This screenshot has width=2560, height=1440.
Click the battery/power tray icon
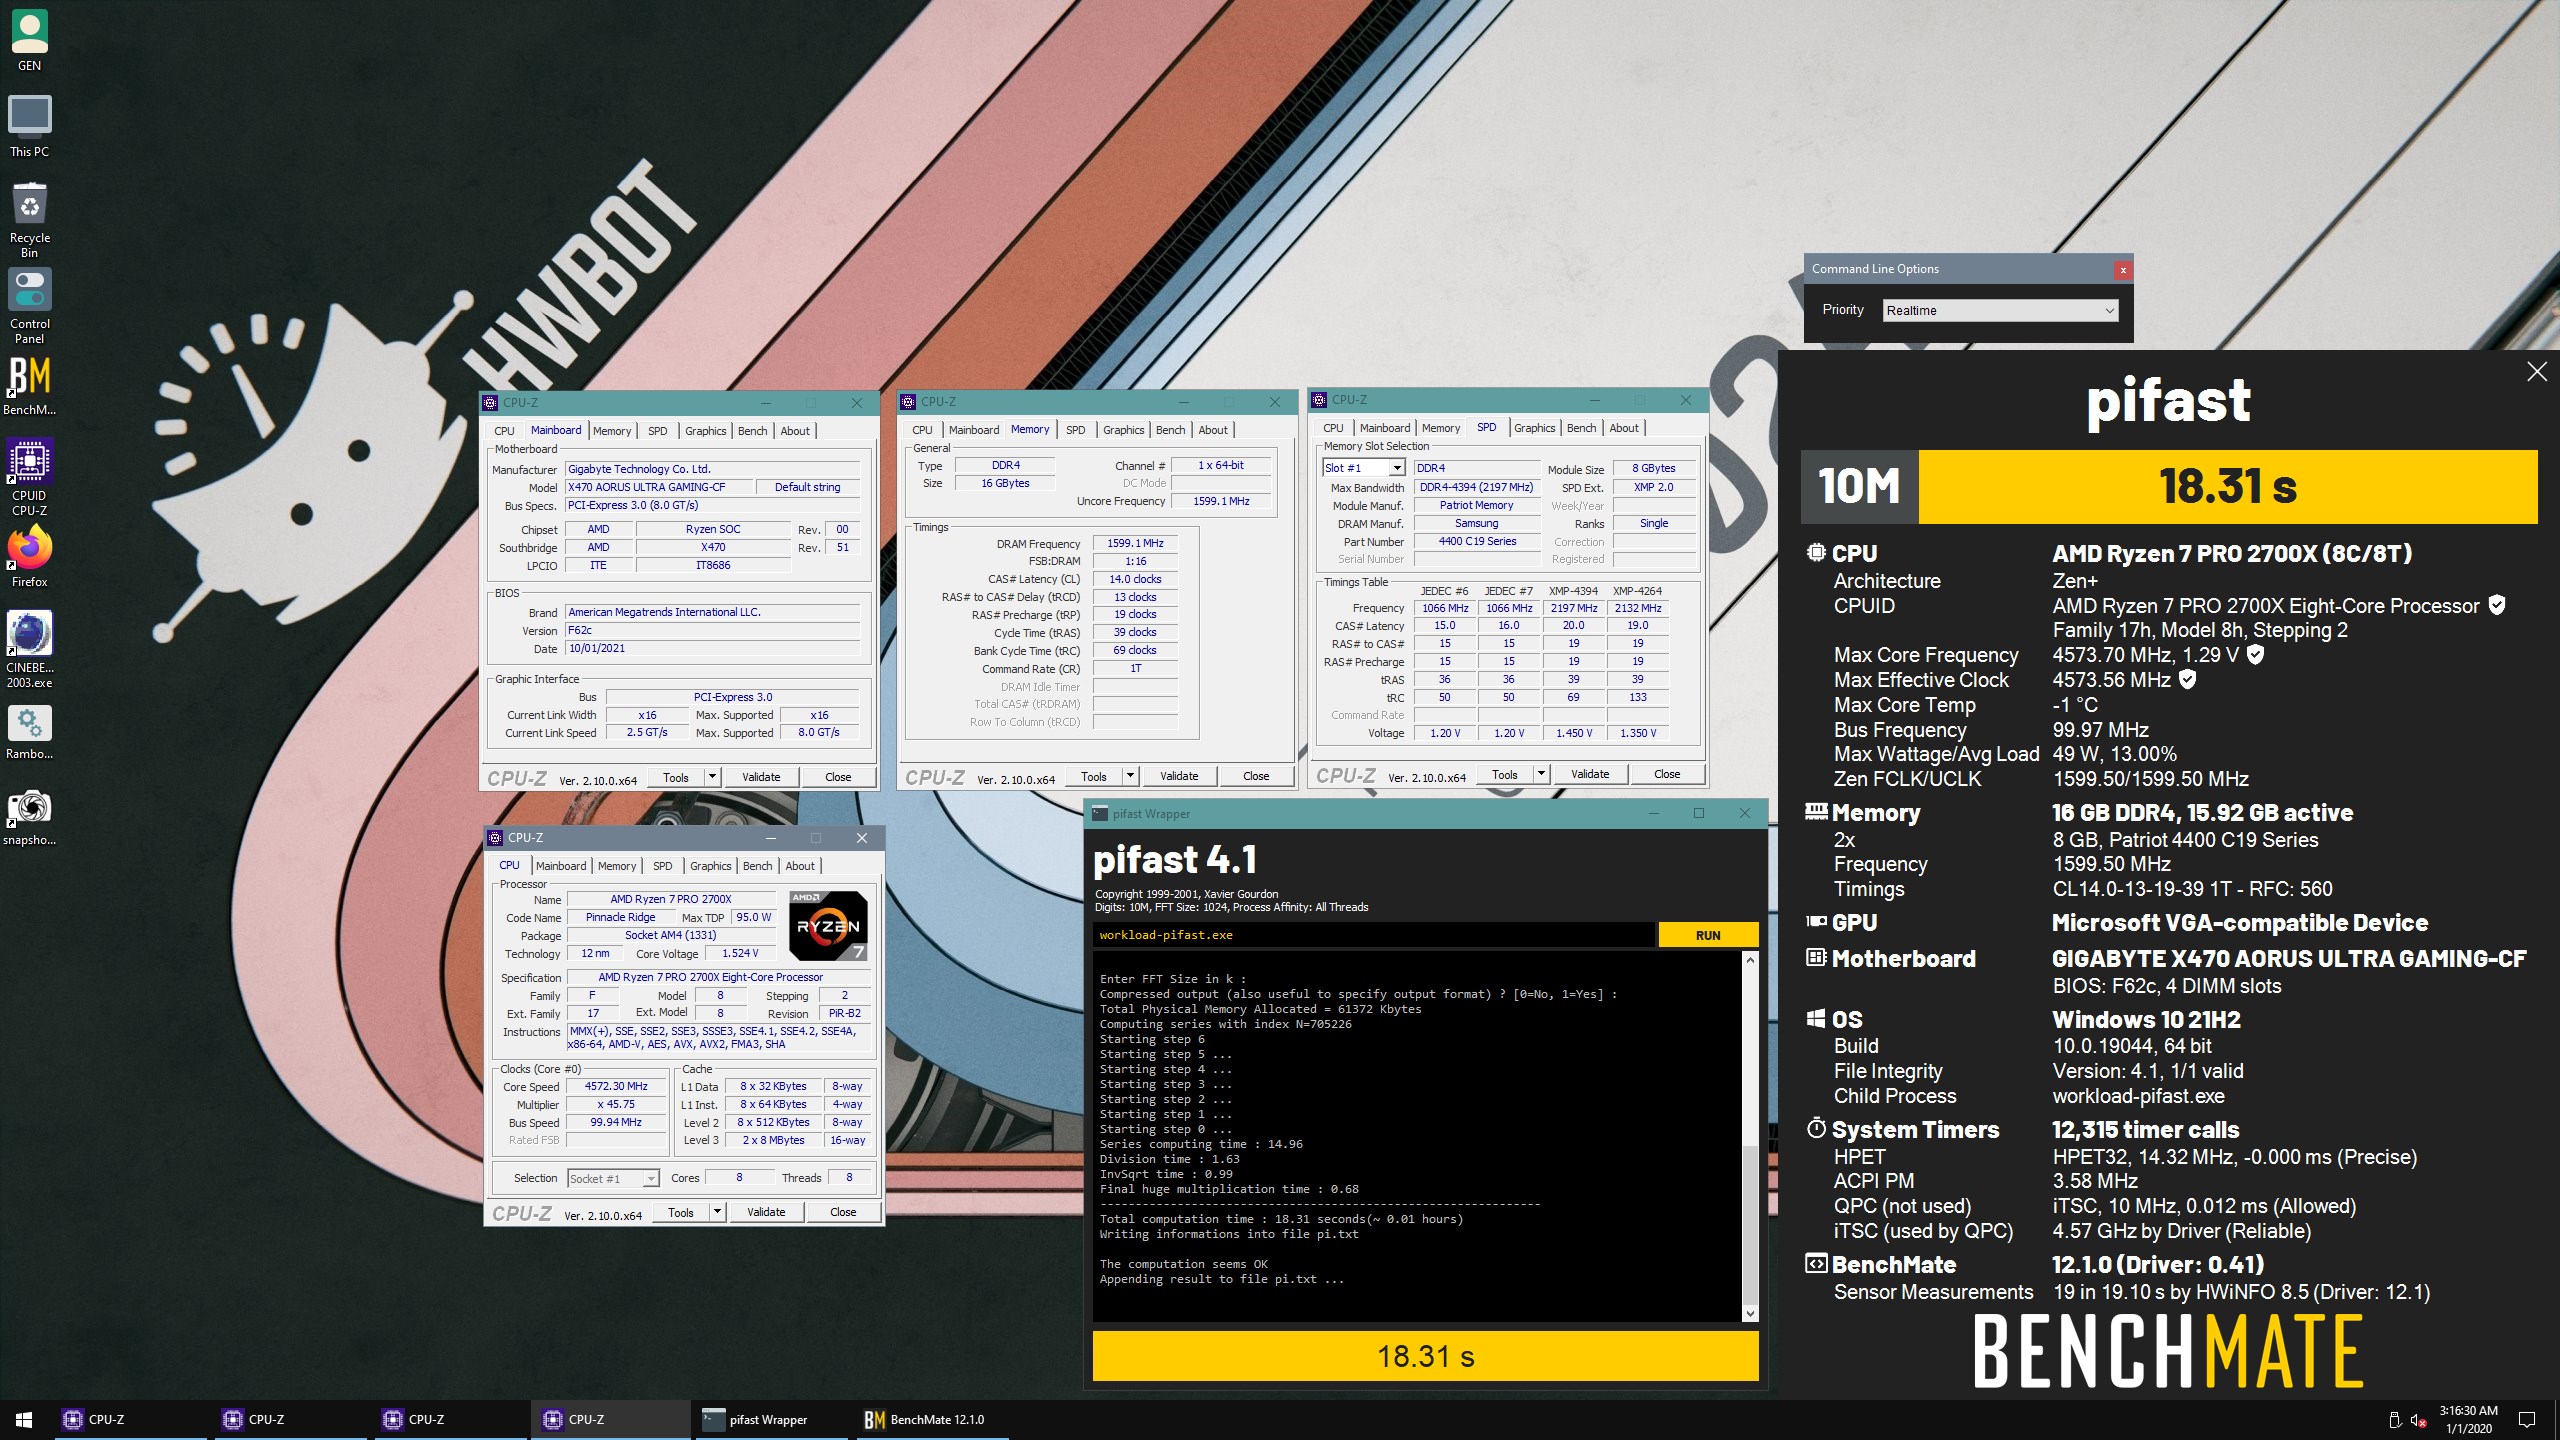click(x=2394, y=1420)
